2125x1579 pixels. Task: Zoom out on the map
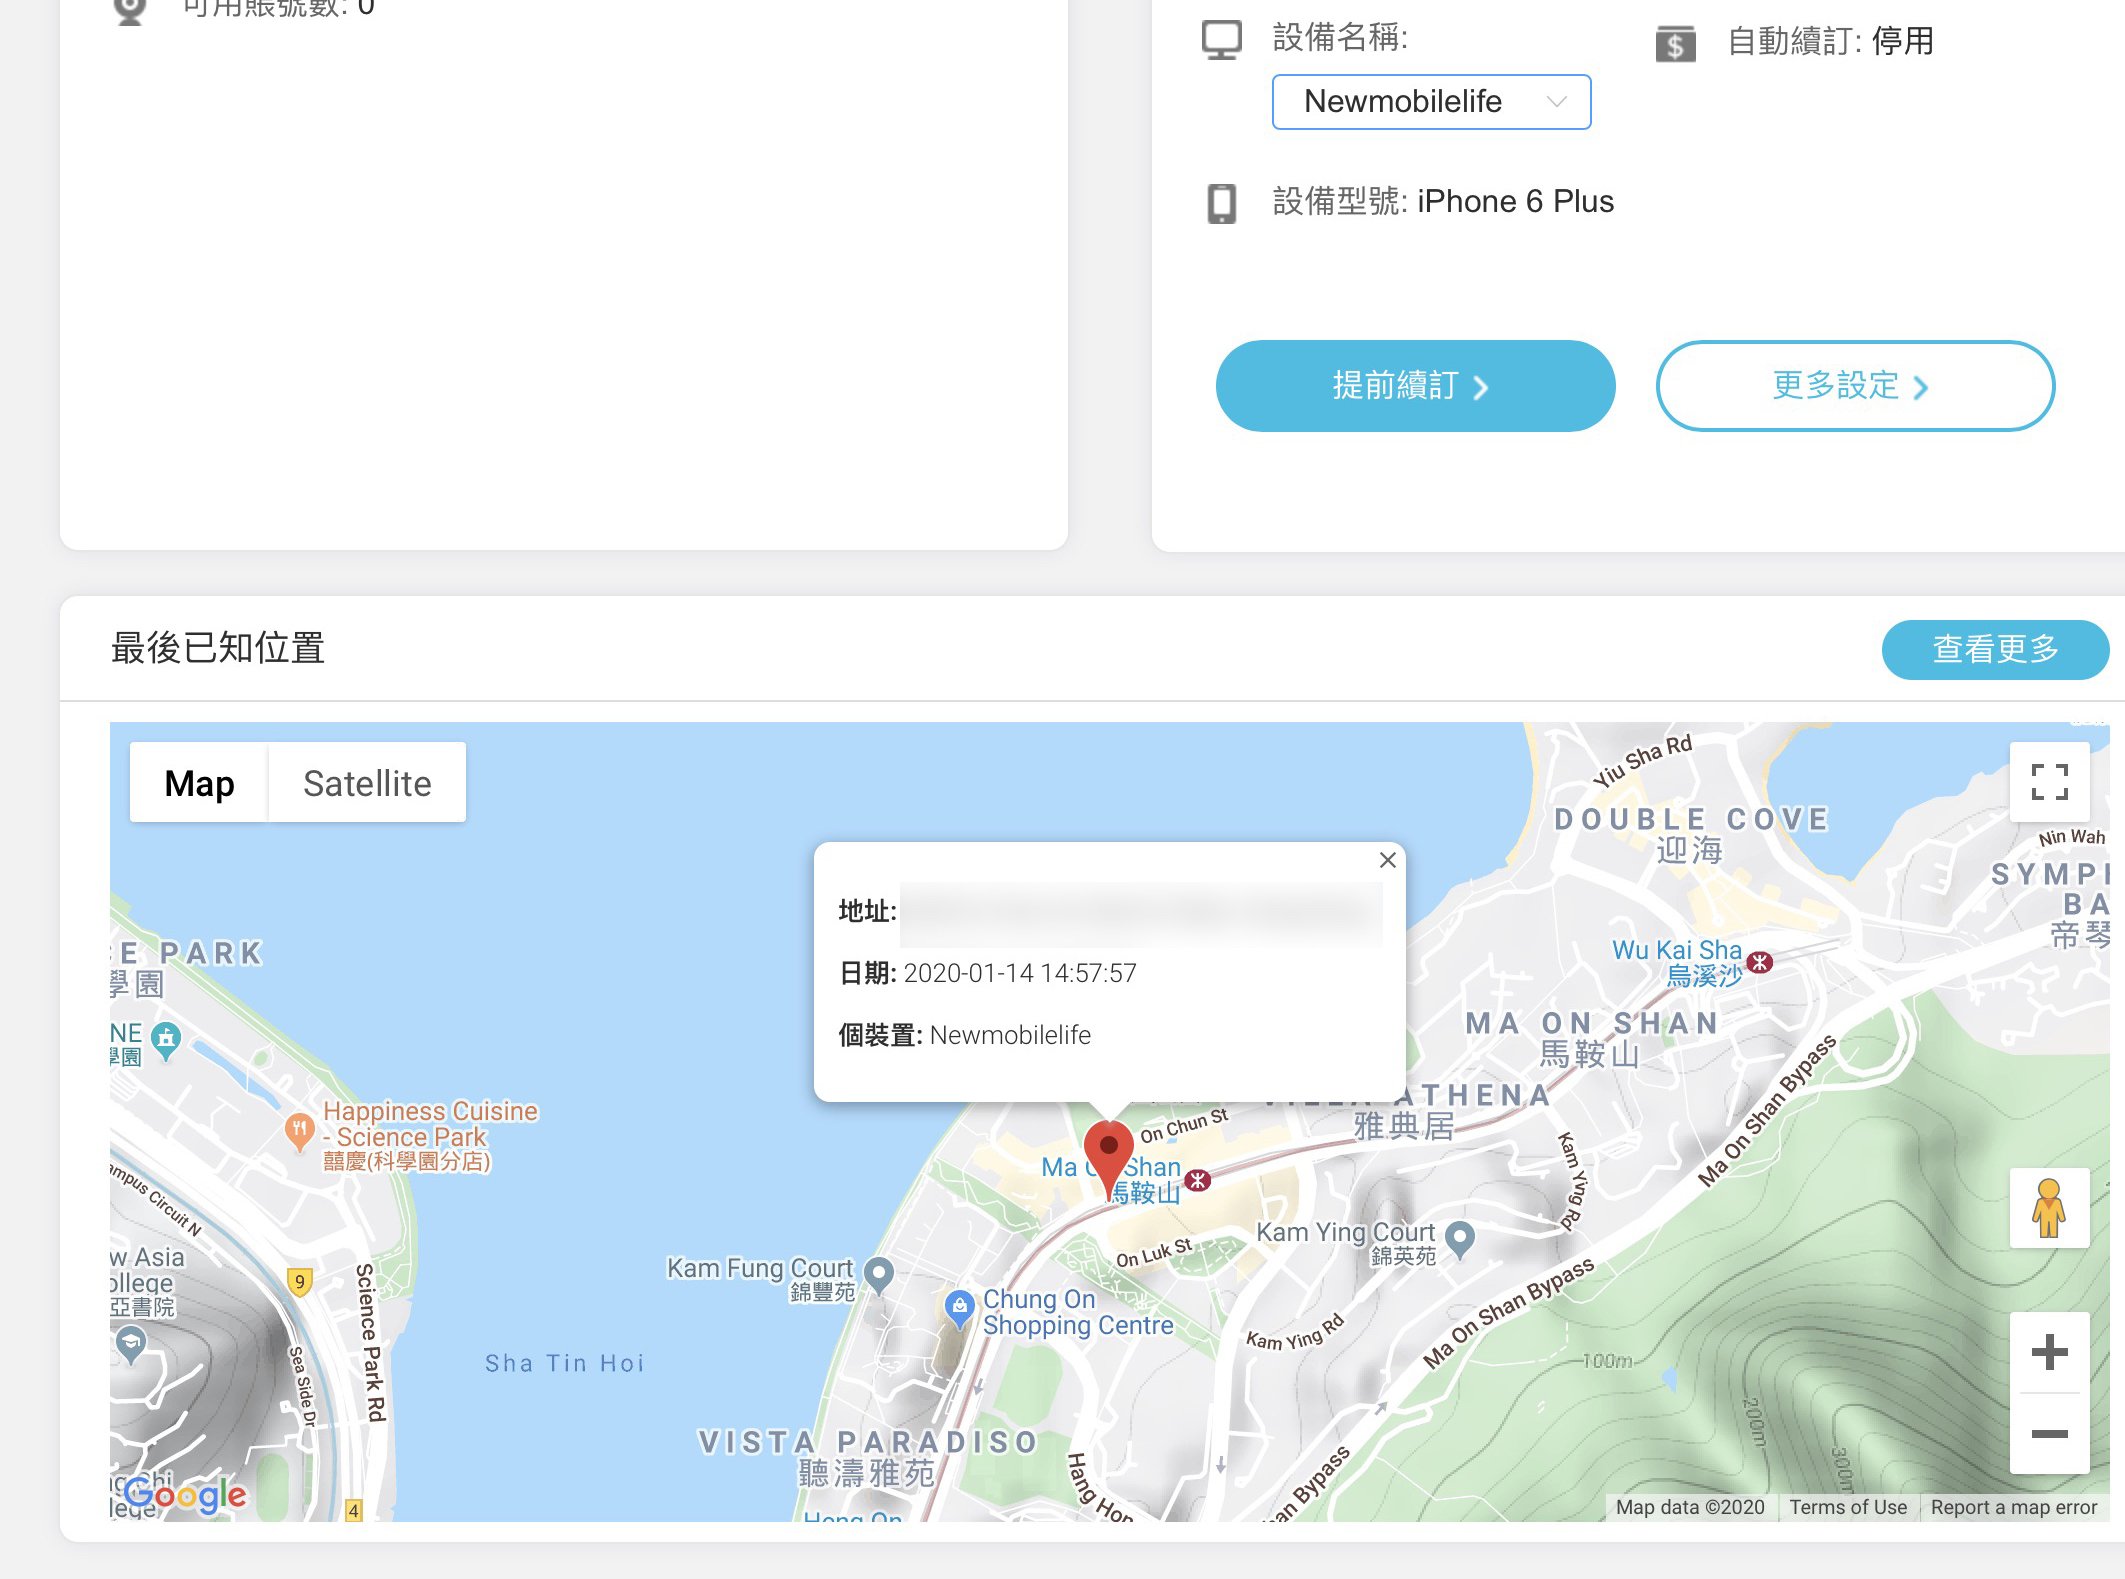coord(2049,1433)
